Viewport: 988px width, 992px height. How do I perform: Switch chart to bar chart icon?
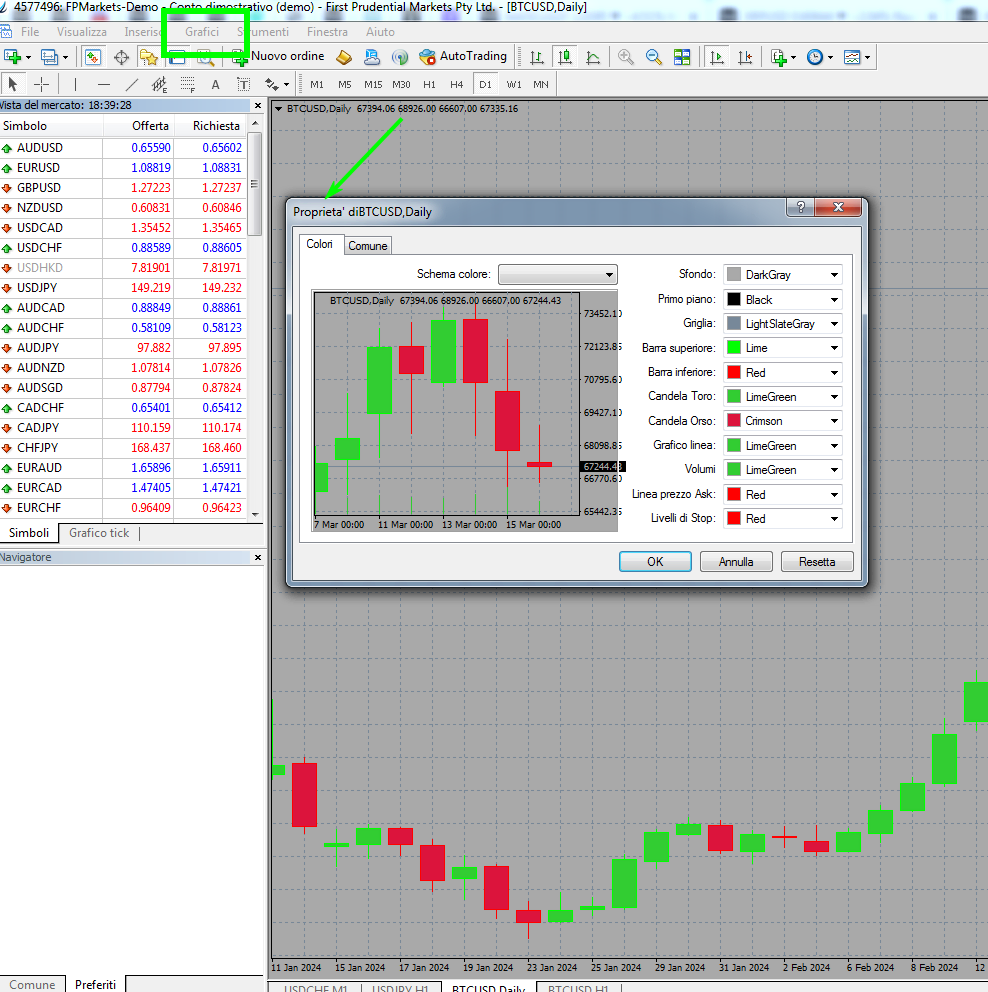[536, 58]
